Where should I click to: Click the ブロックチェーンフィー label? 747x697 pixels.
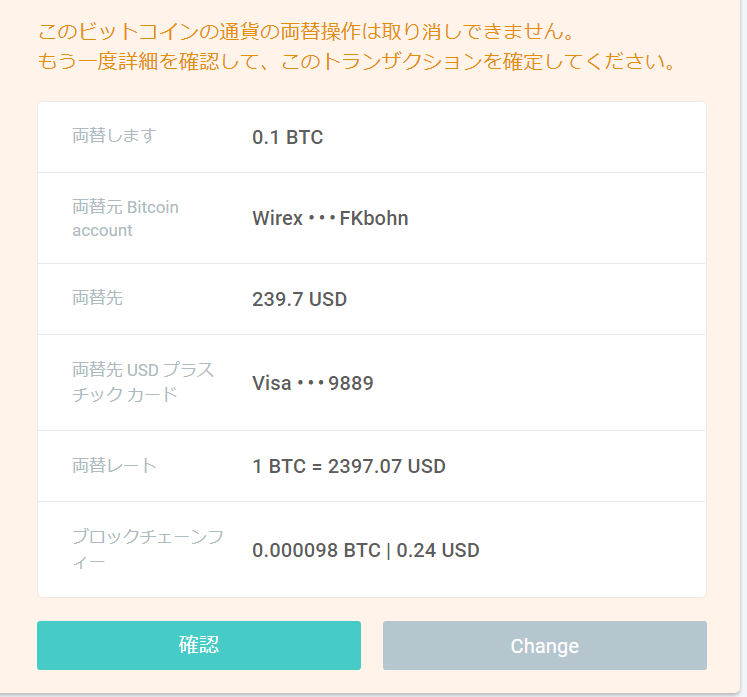[x=148, y=549]
